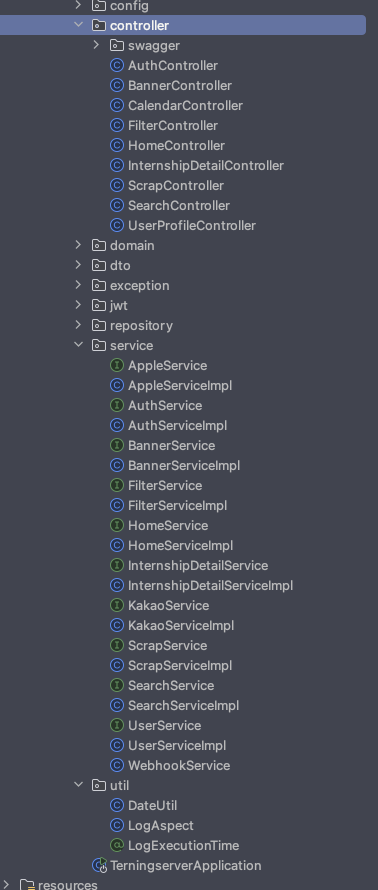Image resolution: width=378 pixels, height=890 pixels.
Task: Click the WebhookService class icon
Action: pos(116,766)
